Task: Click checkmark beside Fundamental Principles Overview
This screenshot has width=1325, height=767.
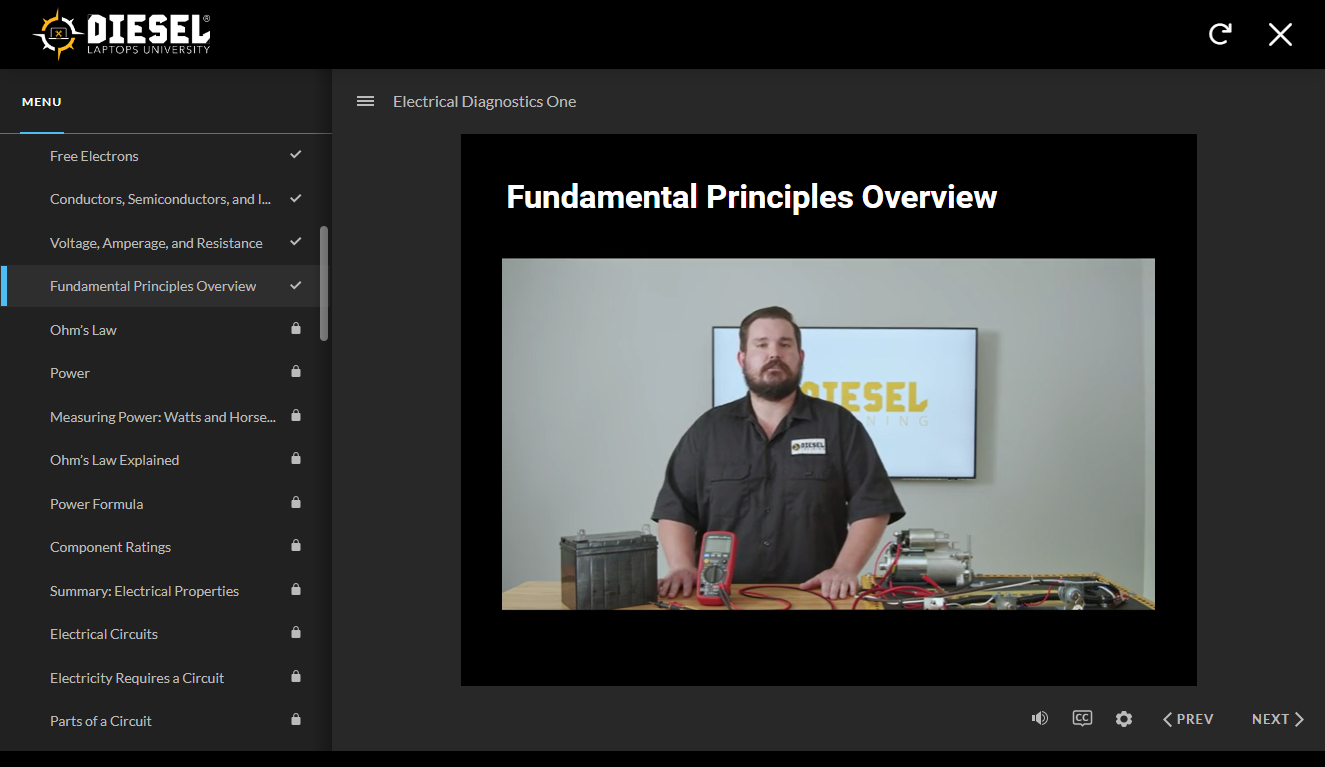Action: click(x=296, y=285)
